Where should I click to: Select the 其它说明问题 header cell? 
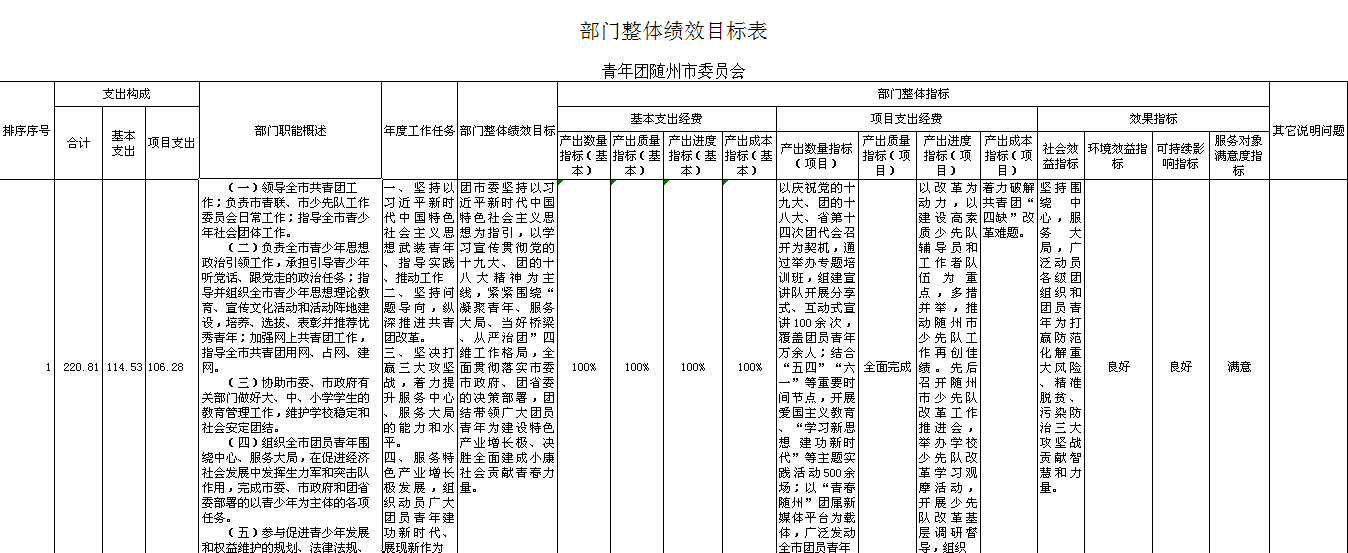[1308, 131]
